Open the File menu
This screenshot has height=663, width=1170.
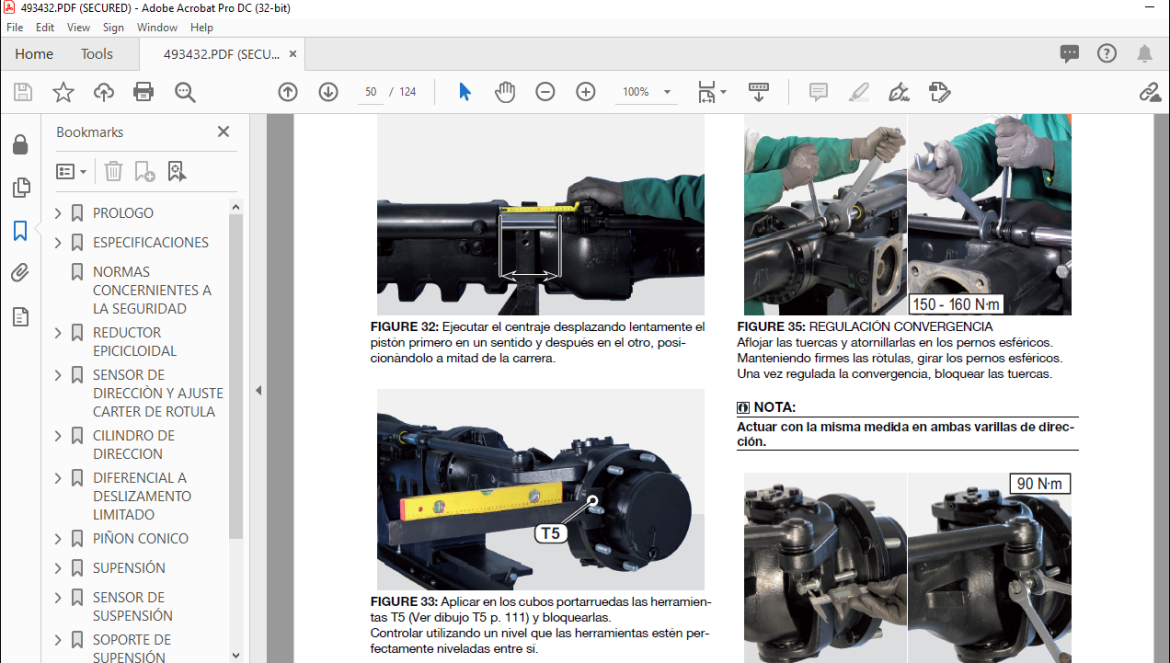[x=14, y=27]
